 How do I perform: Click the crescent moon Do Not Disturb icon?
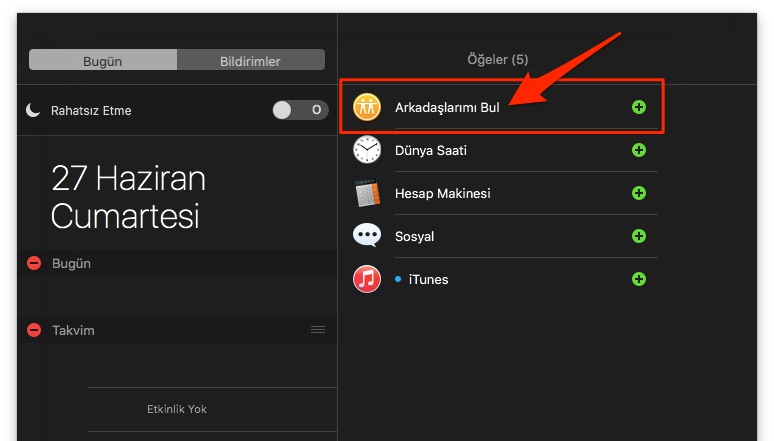[x=34, y=110]
